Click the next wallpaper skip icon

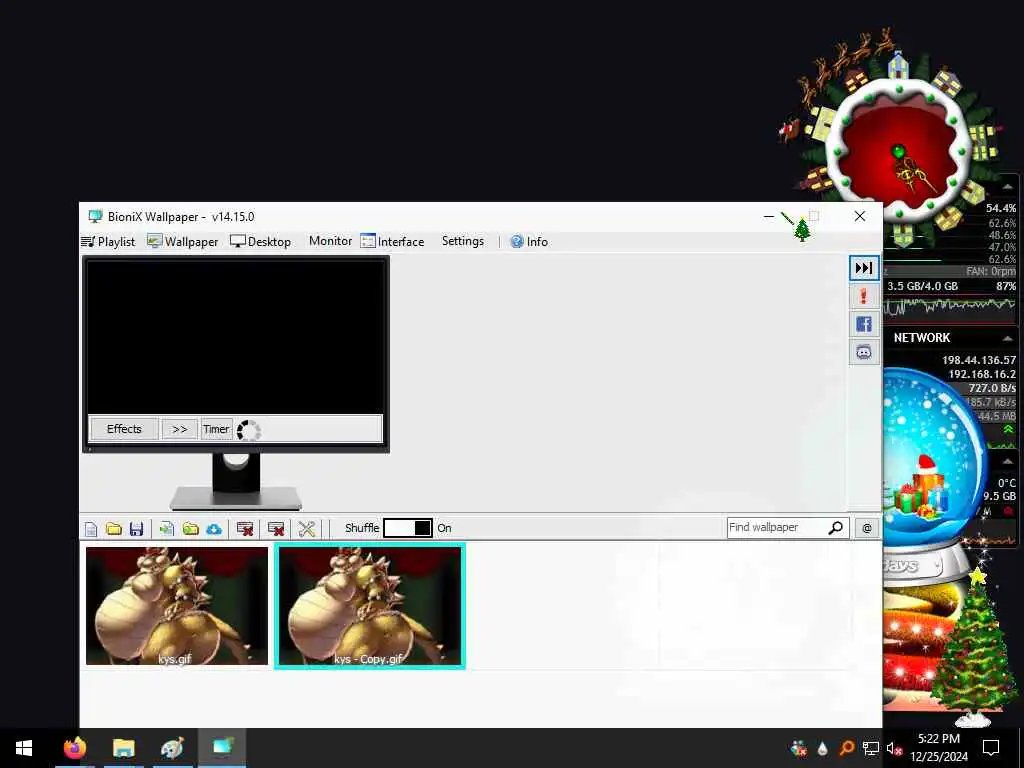(863, 268)
